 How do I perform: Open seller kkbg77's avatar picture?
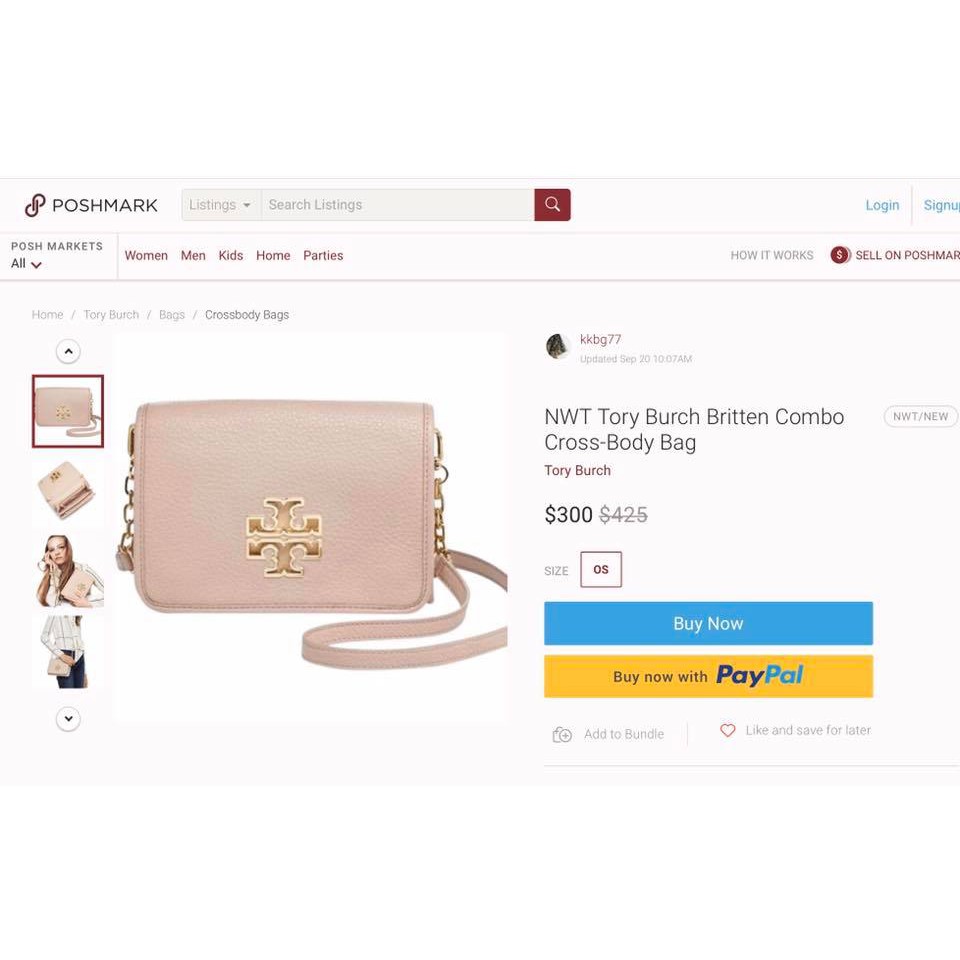[558, 347]
